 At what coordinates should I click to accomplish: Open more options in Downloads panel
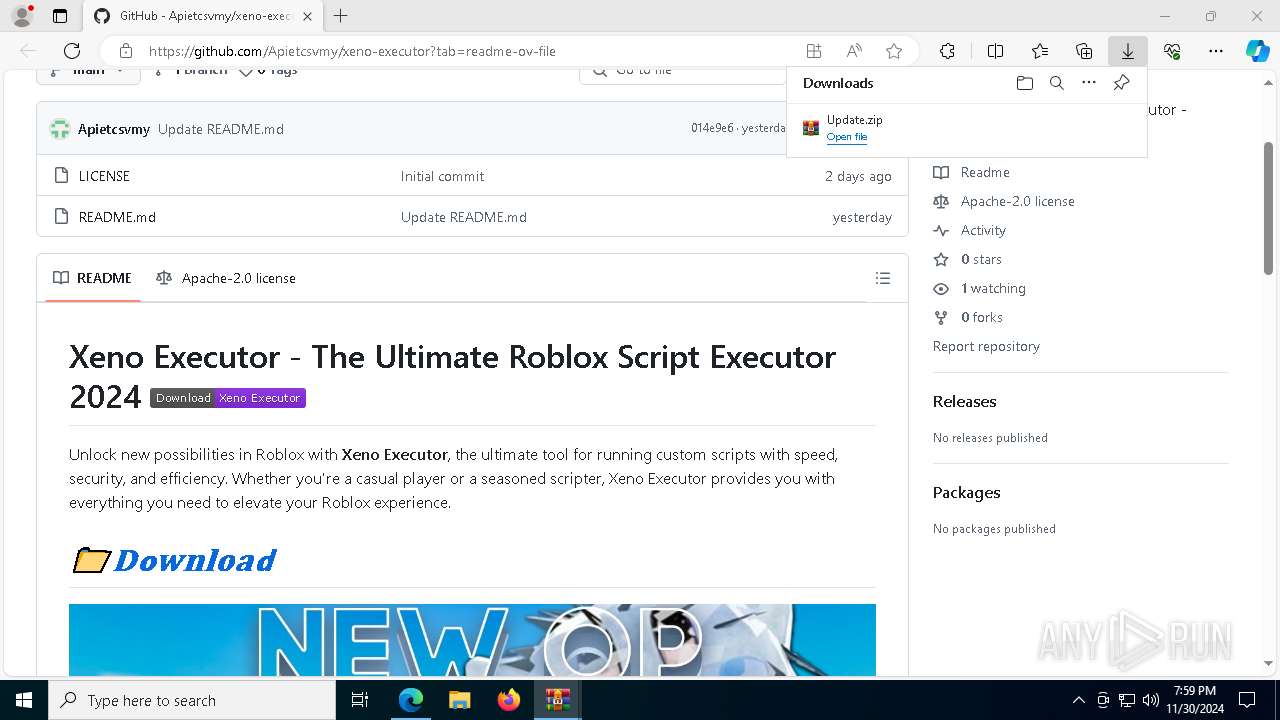click(x=1089, y=83)
